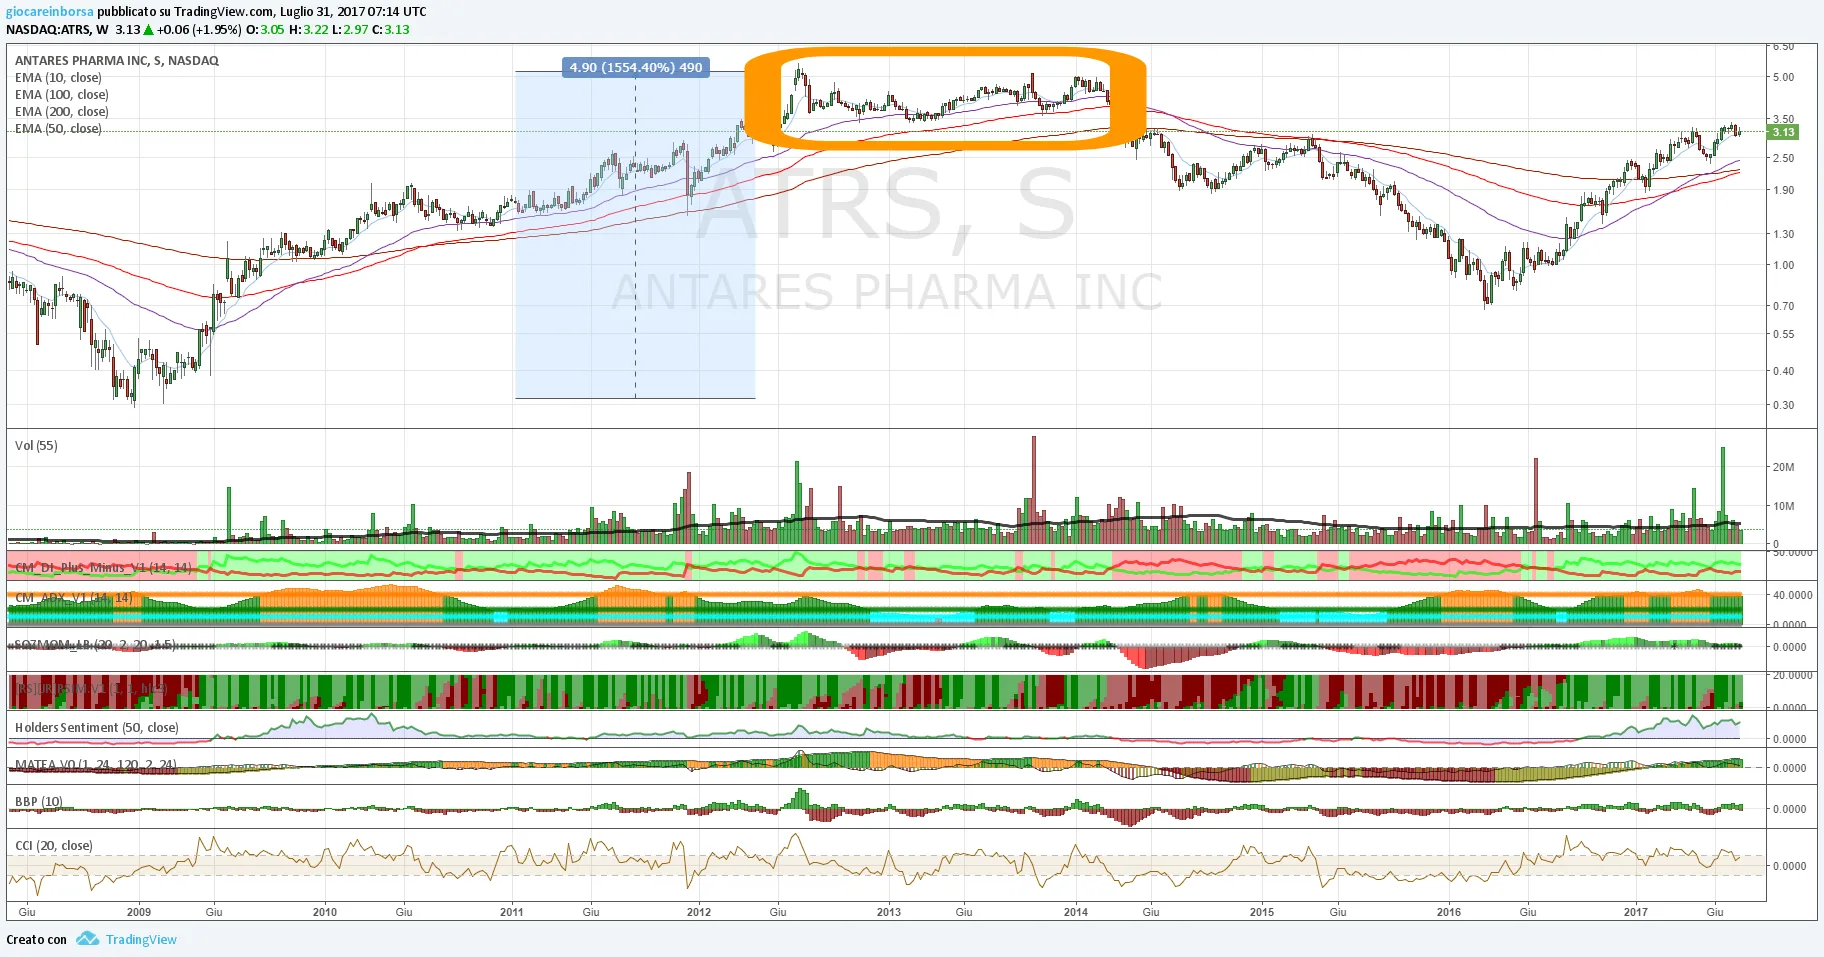Image resolution: width=1824 pixels, height=957 pixels.
Task: Click the 0.40 price axis level
Action: (1783, 371)
